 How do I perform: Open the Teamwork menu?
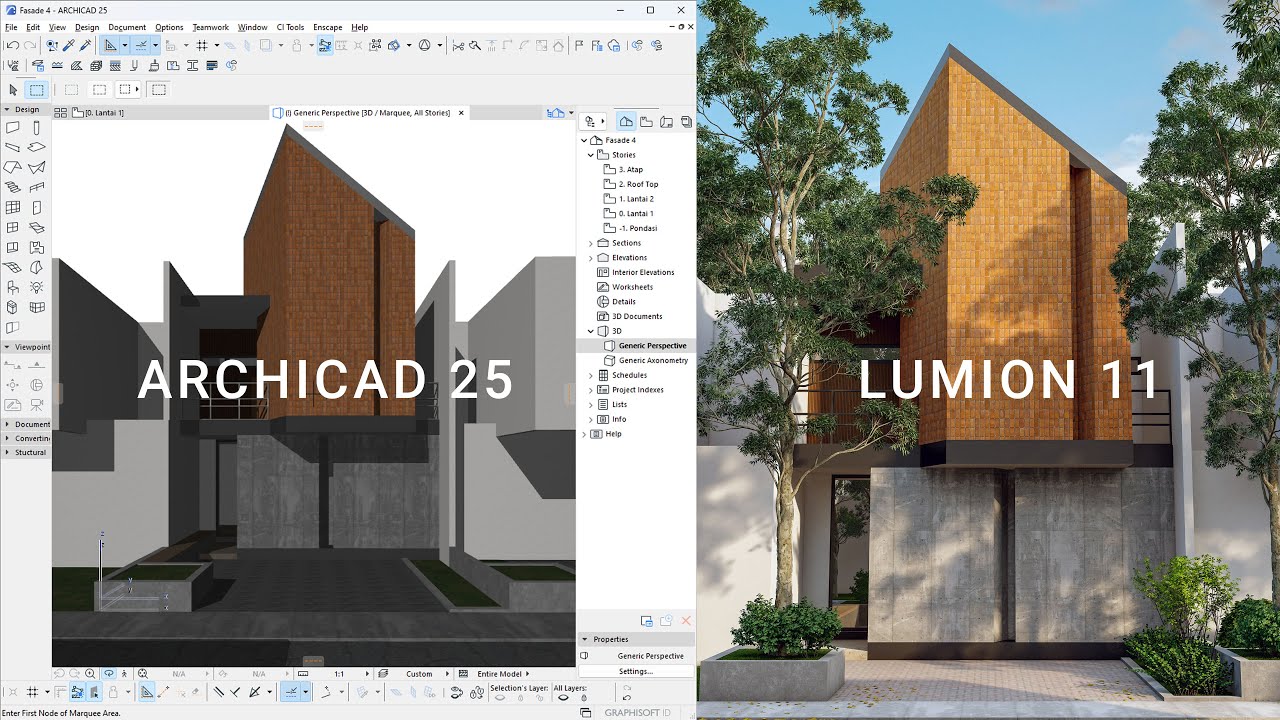[211, 27]
